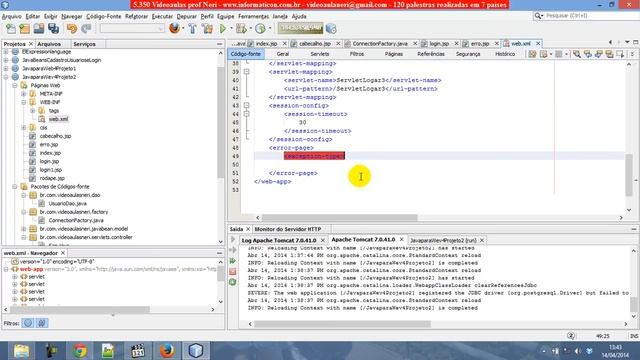
Task: Collapse the servlet-mapping fold at line 39
Action: tap(247, 72)
